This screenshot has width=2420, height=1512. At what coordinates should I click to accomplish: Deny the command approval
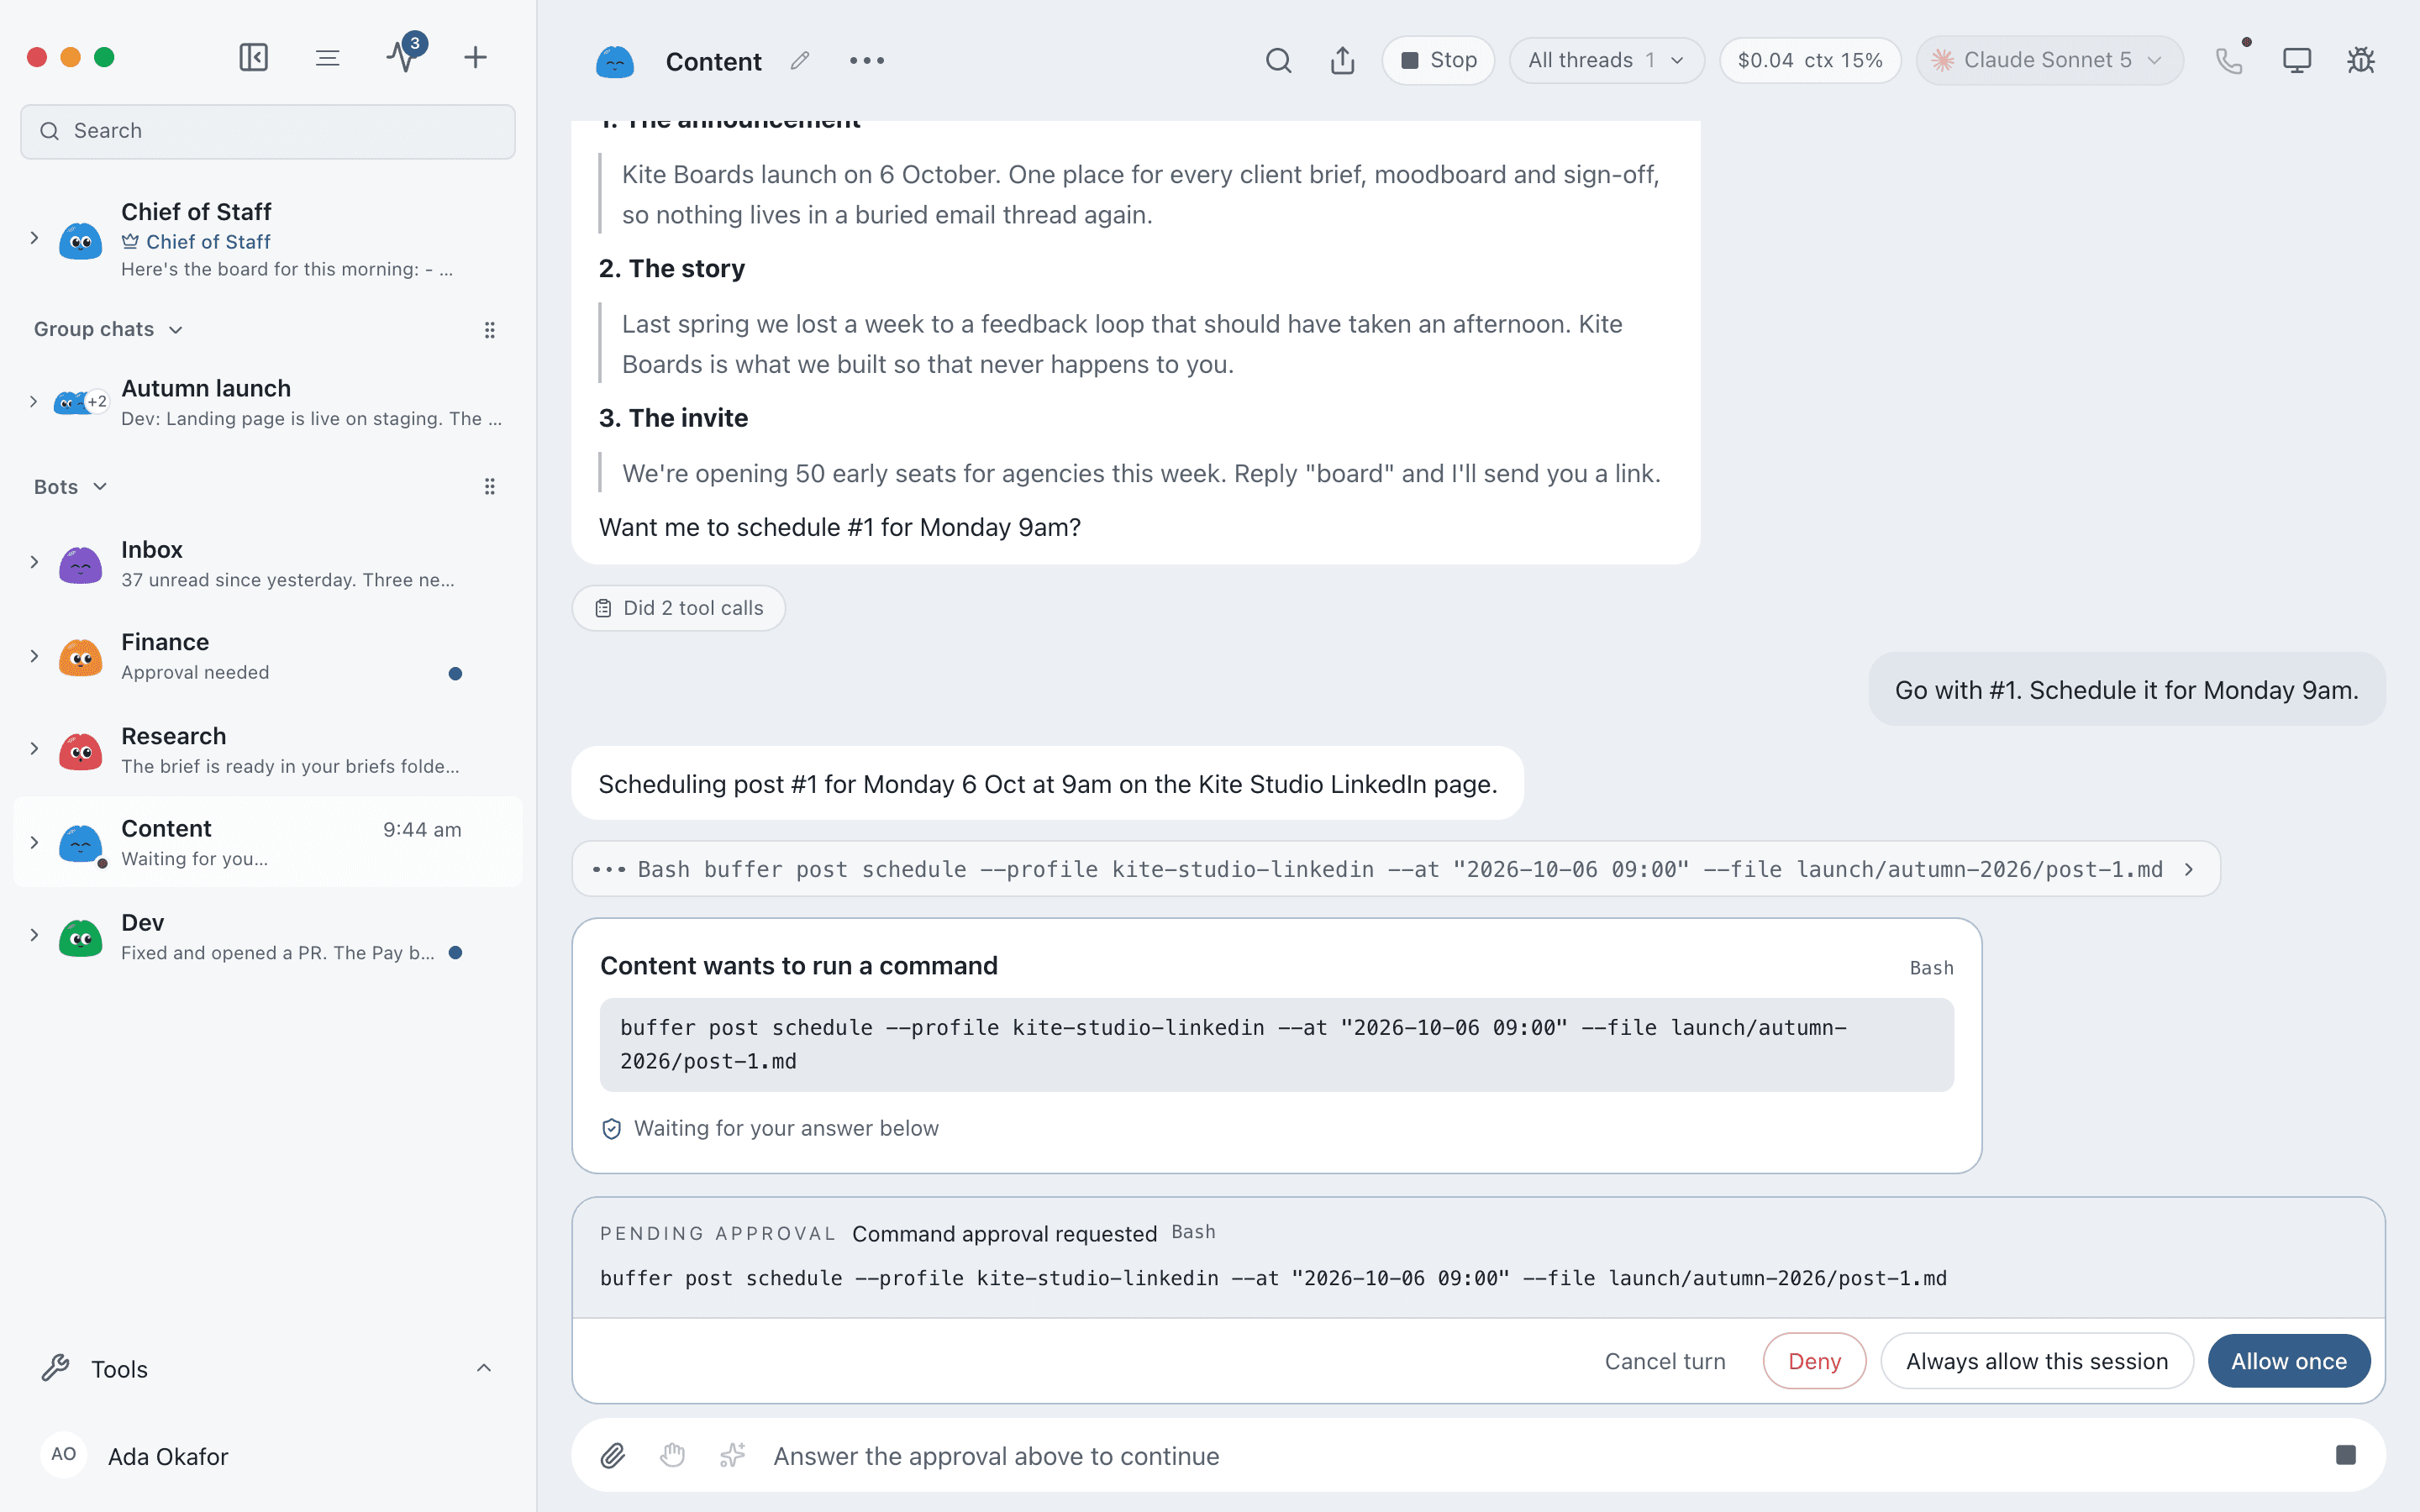click(x=1814, y=1361)
